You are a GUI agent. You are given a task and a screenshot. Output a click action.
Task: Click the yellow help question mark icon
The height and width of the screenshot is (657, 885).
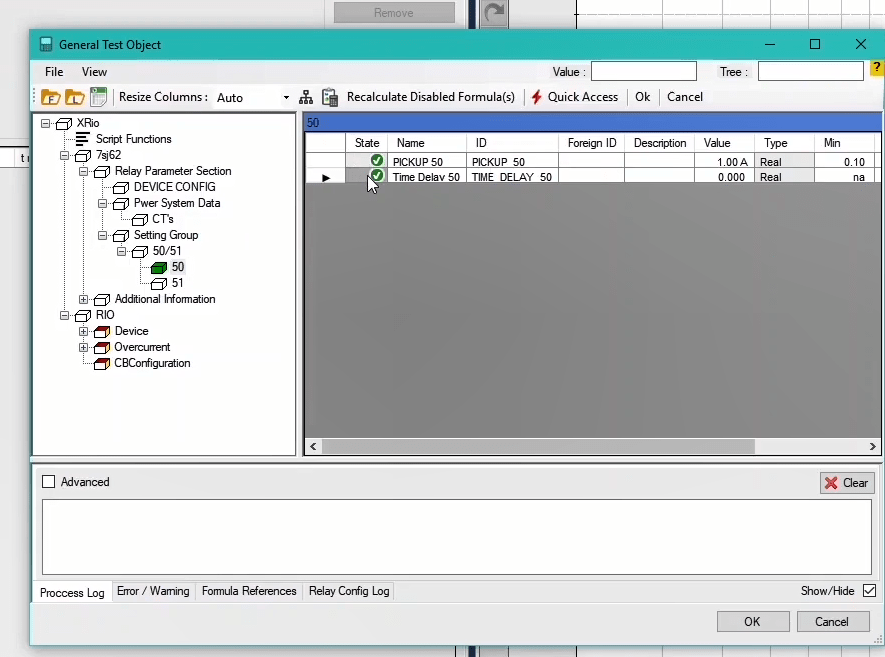876,69
